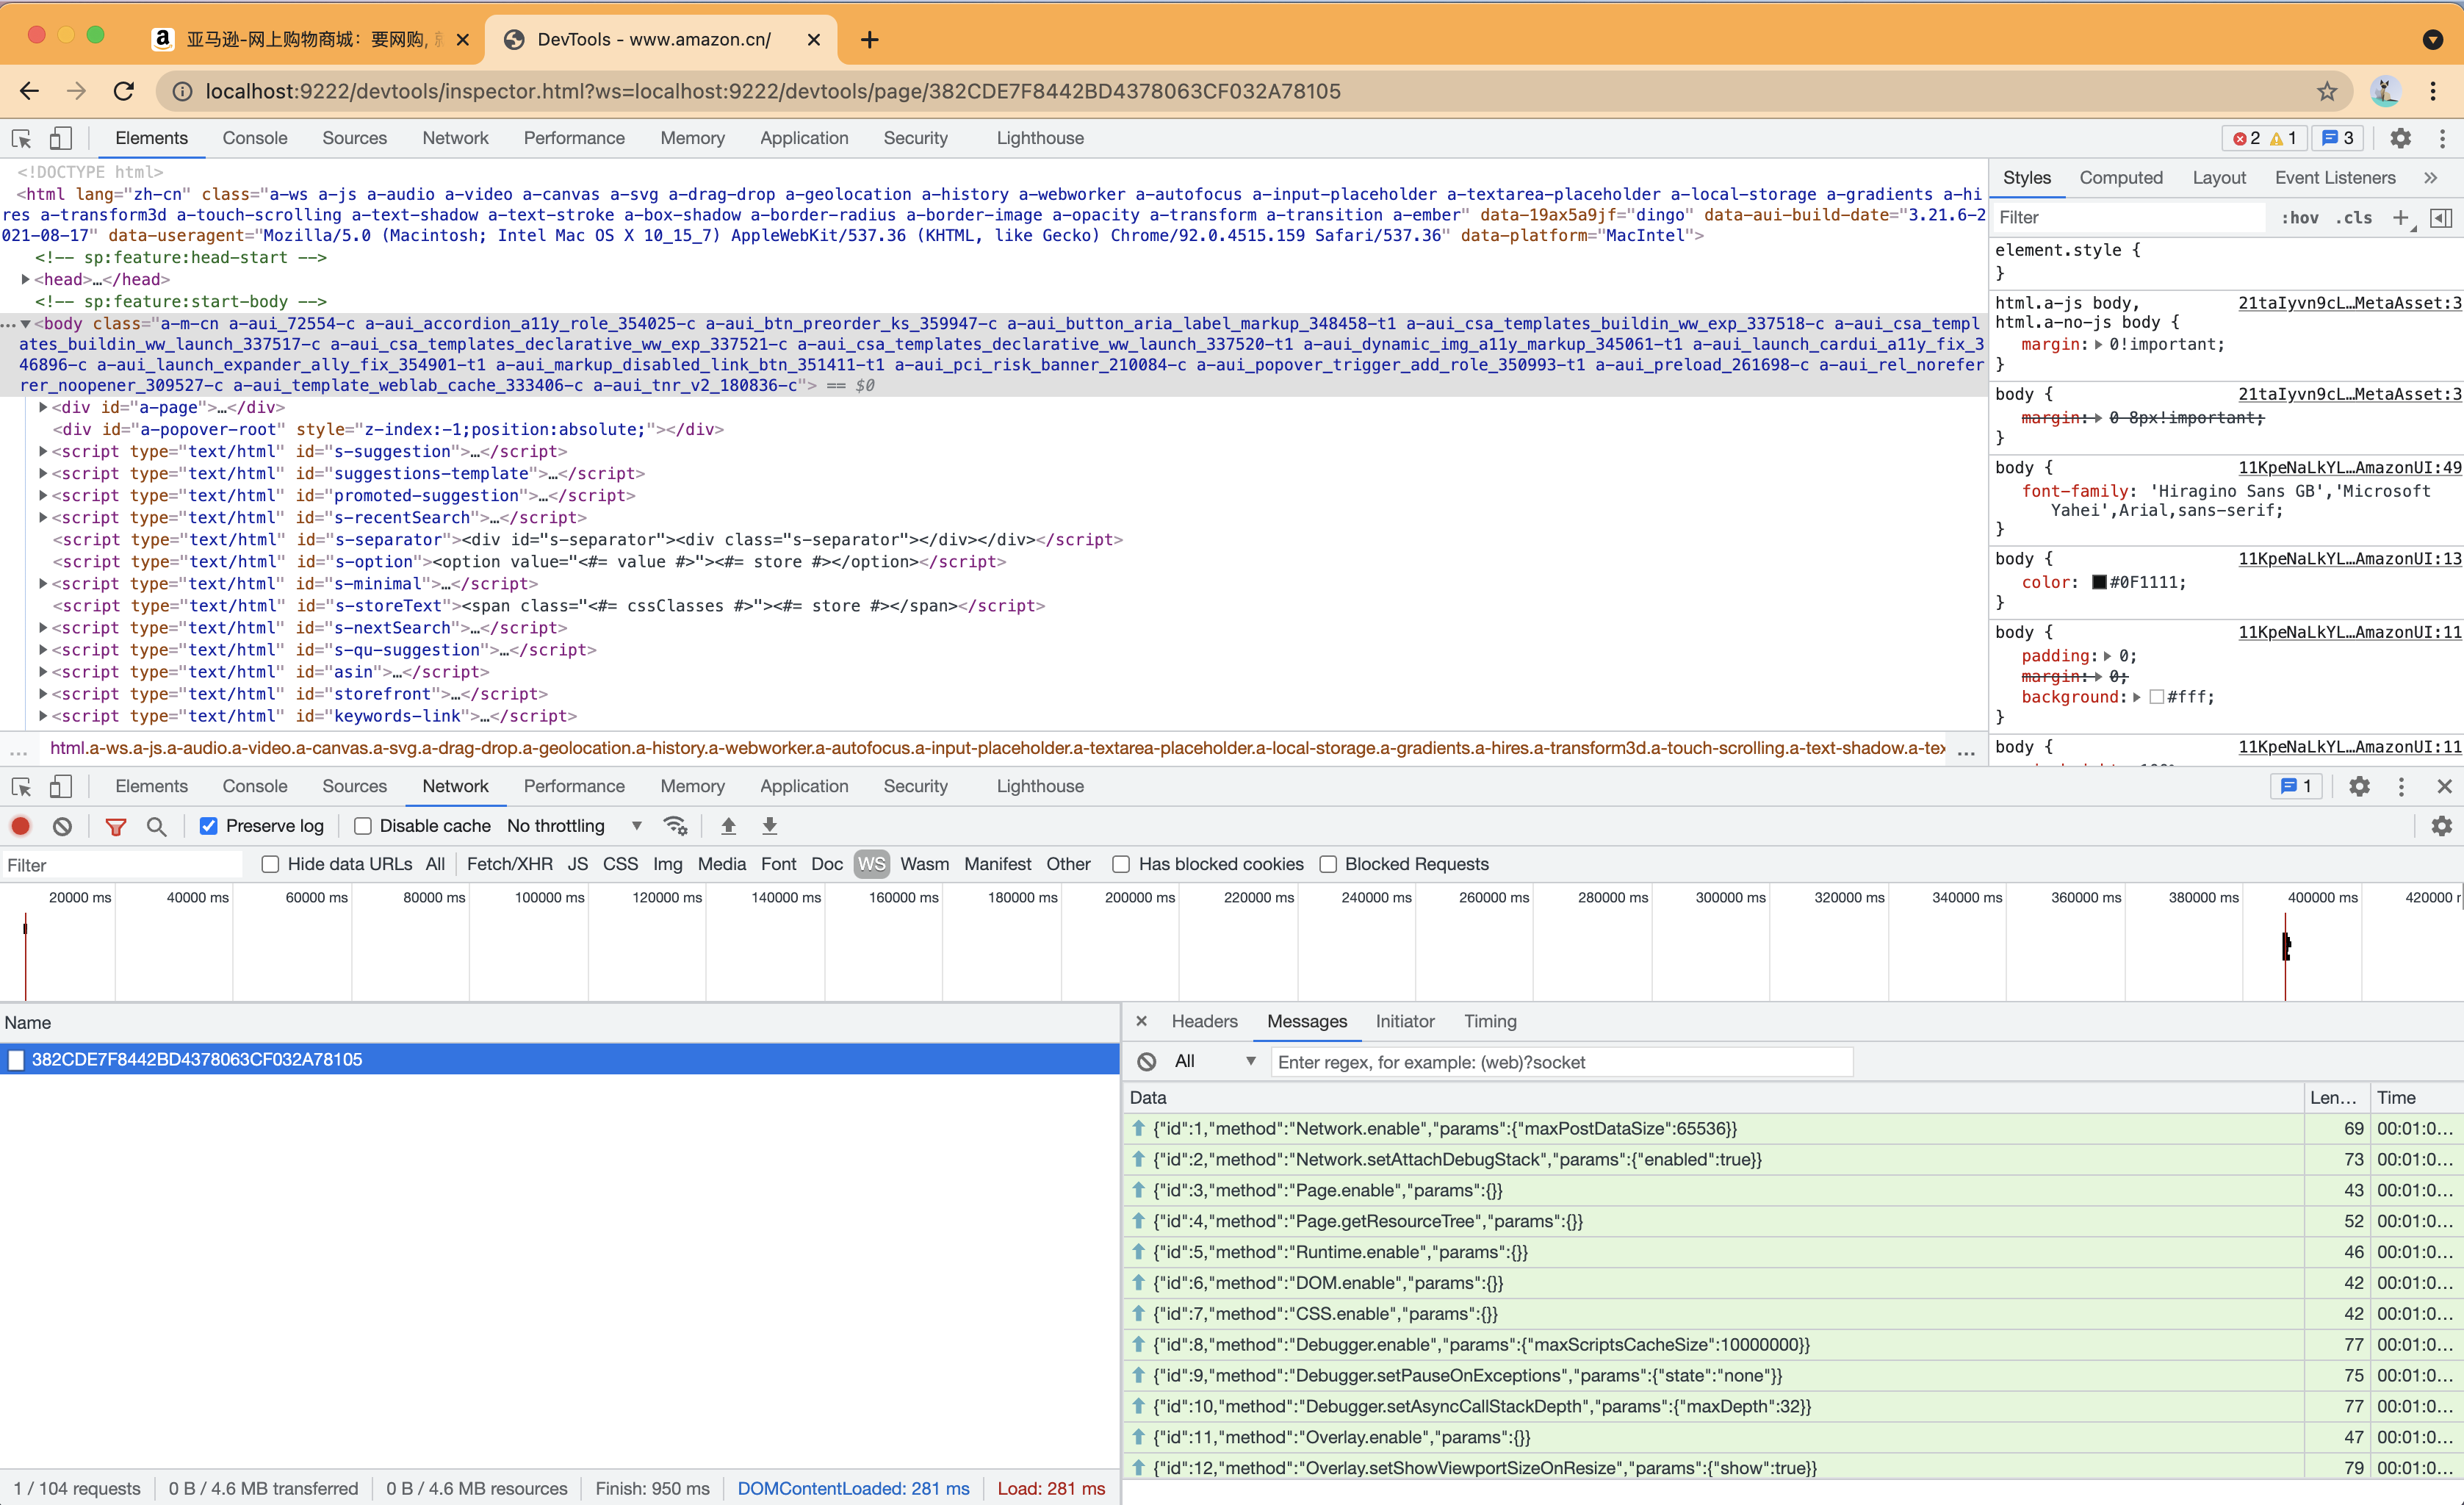2464x1505 pixels.
Task: Stop recording network log
Action: 21,826
